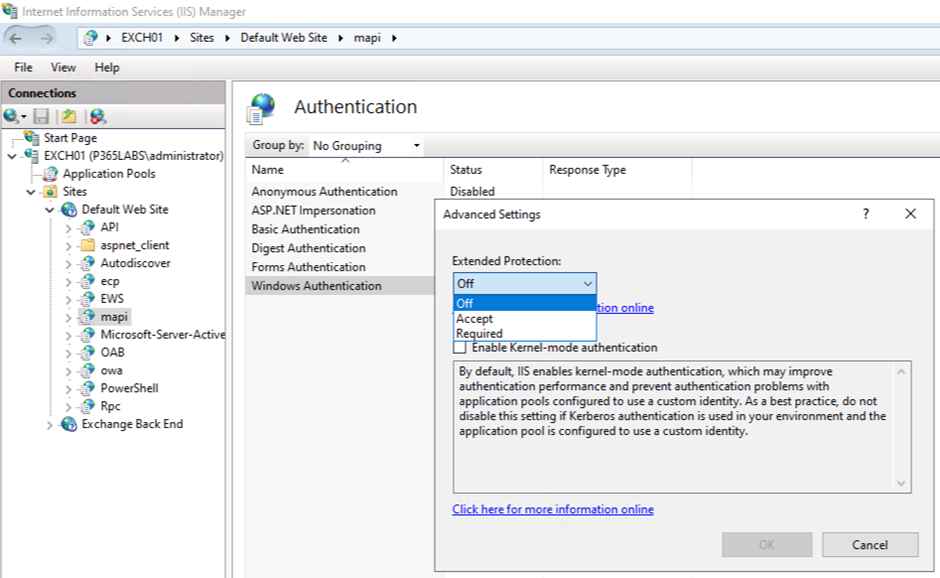Click the EXCH01 server icon in tree

(32, 155)
